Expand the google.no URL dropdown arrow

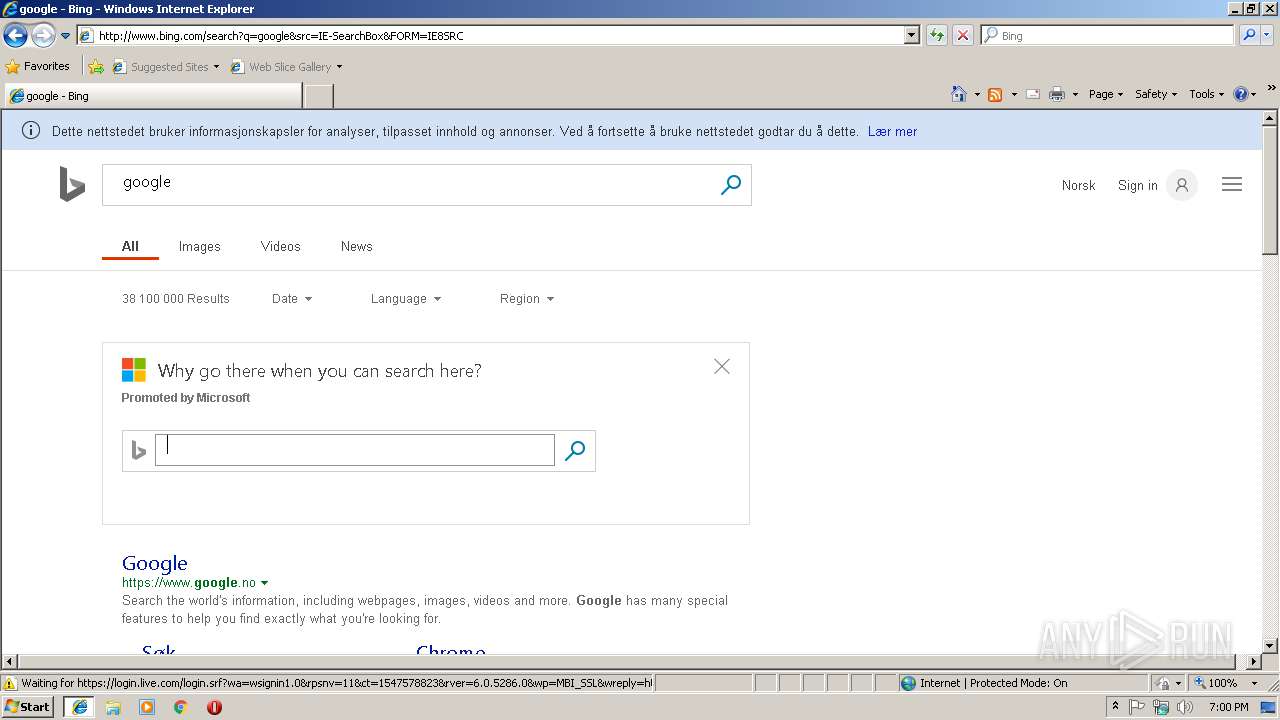click(264, 583)
